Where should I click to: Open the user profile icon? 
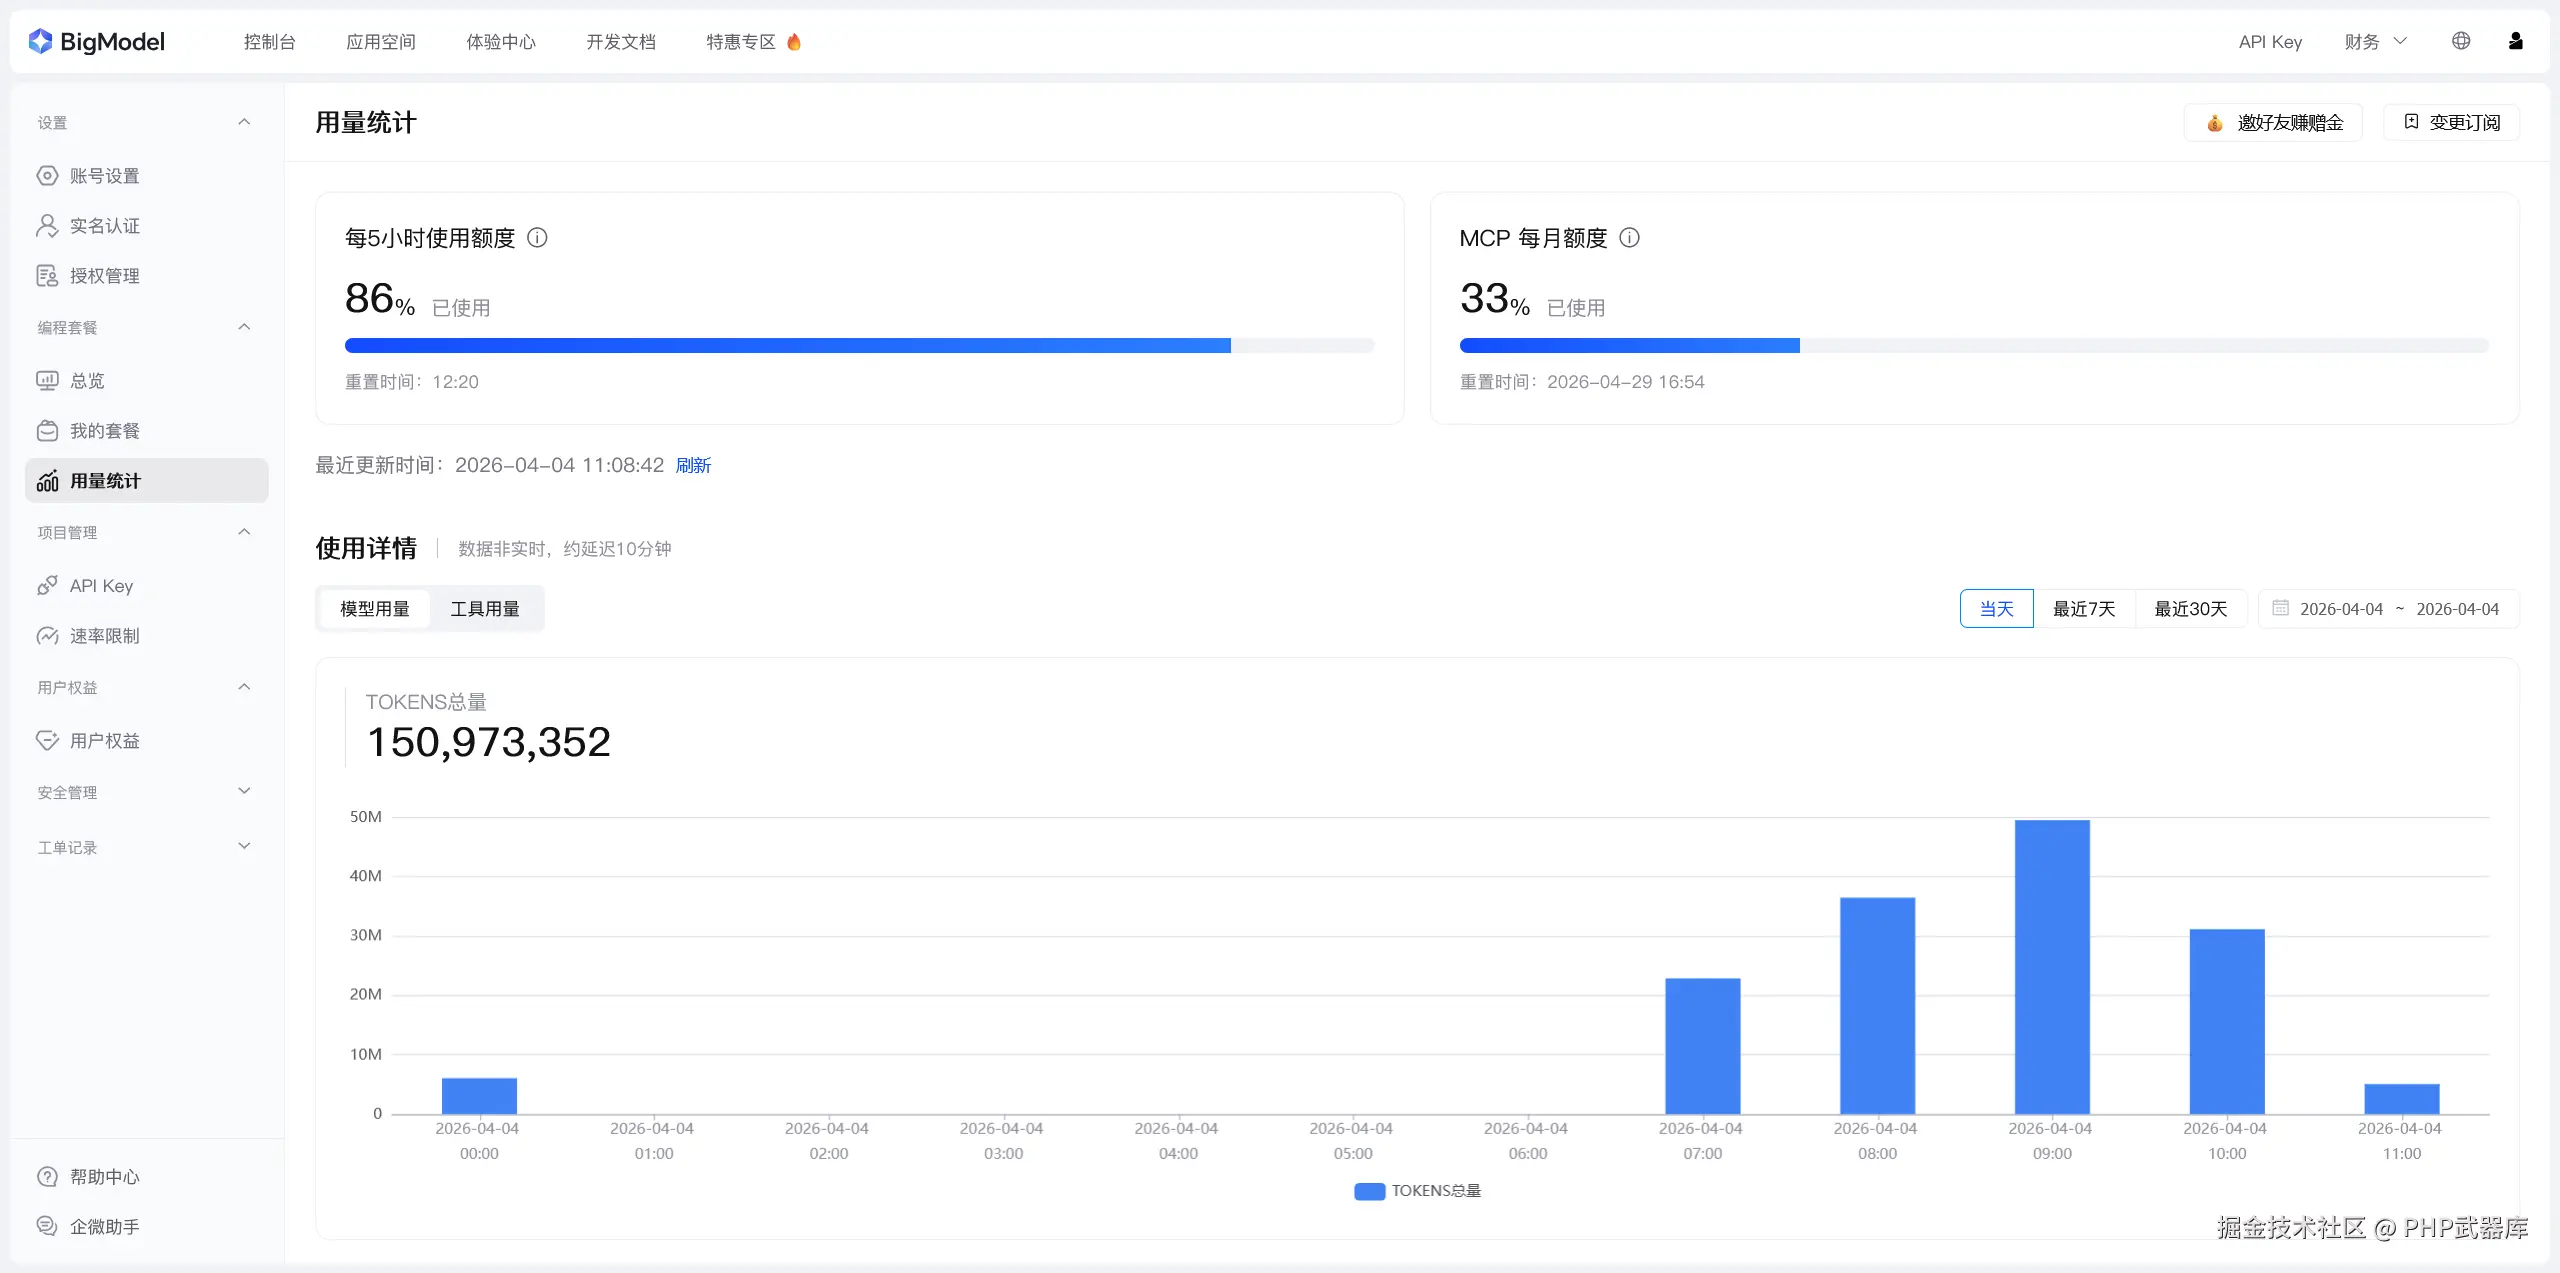tap(2515, 41)
